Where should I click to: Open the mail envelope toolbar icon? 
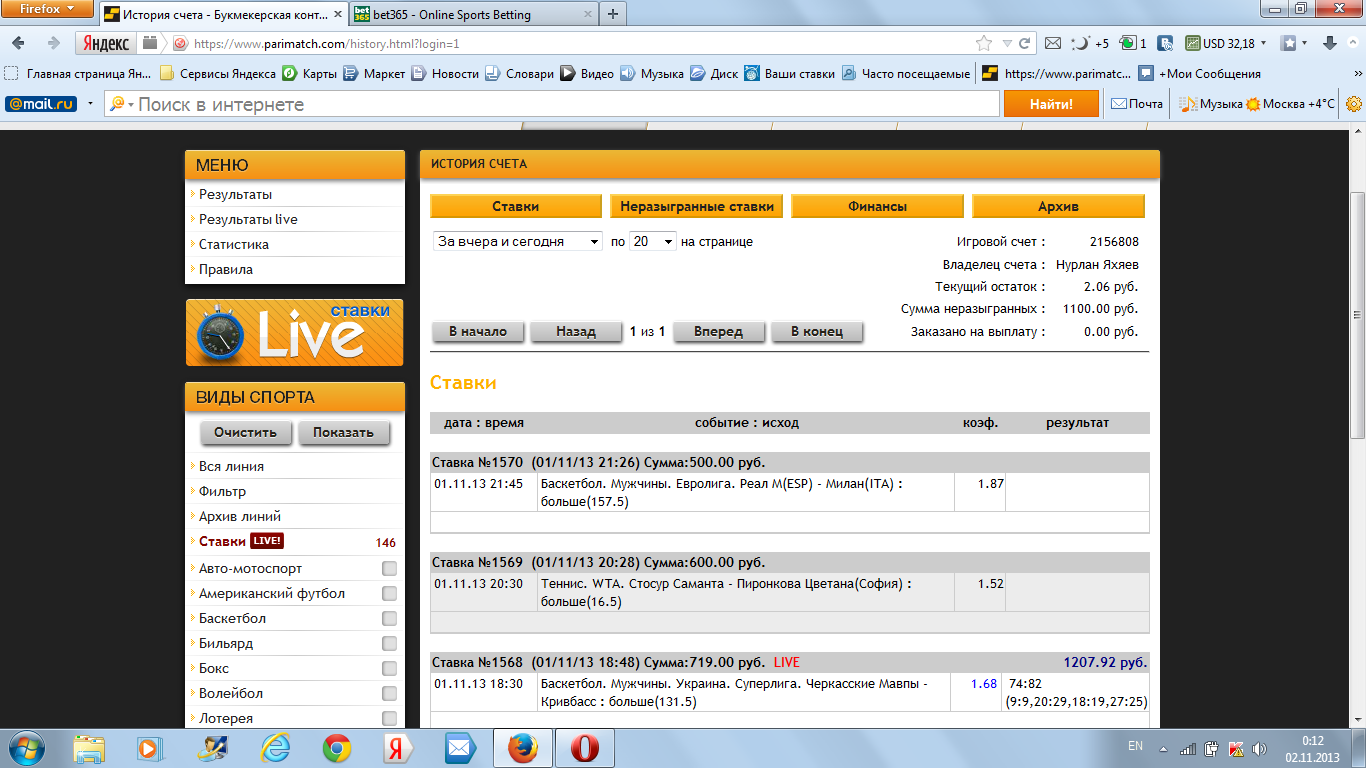point(1052,44)
